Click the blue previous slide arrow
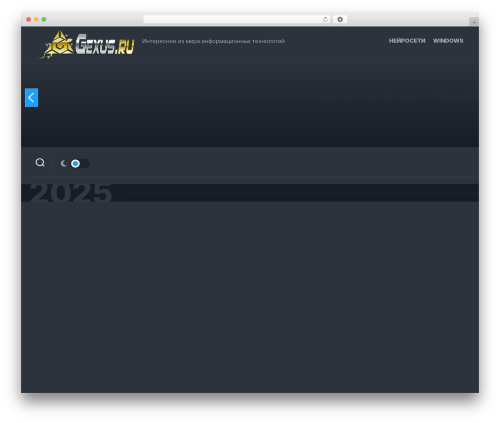The image size is (500, 423). pyautogui.click(x=31, y=98)
